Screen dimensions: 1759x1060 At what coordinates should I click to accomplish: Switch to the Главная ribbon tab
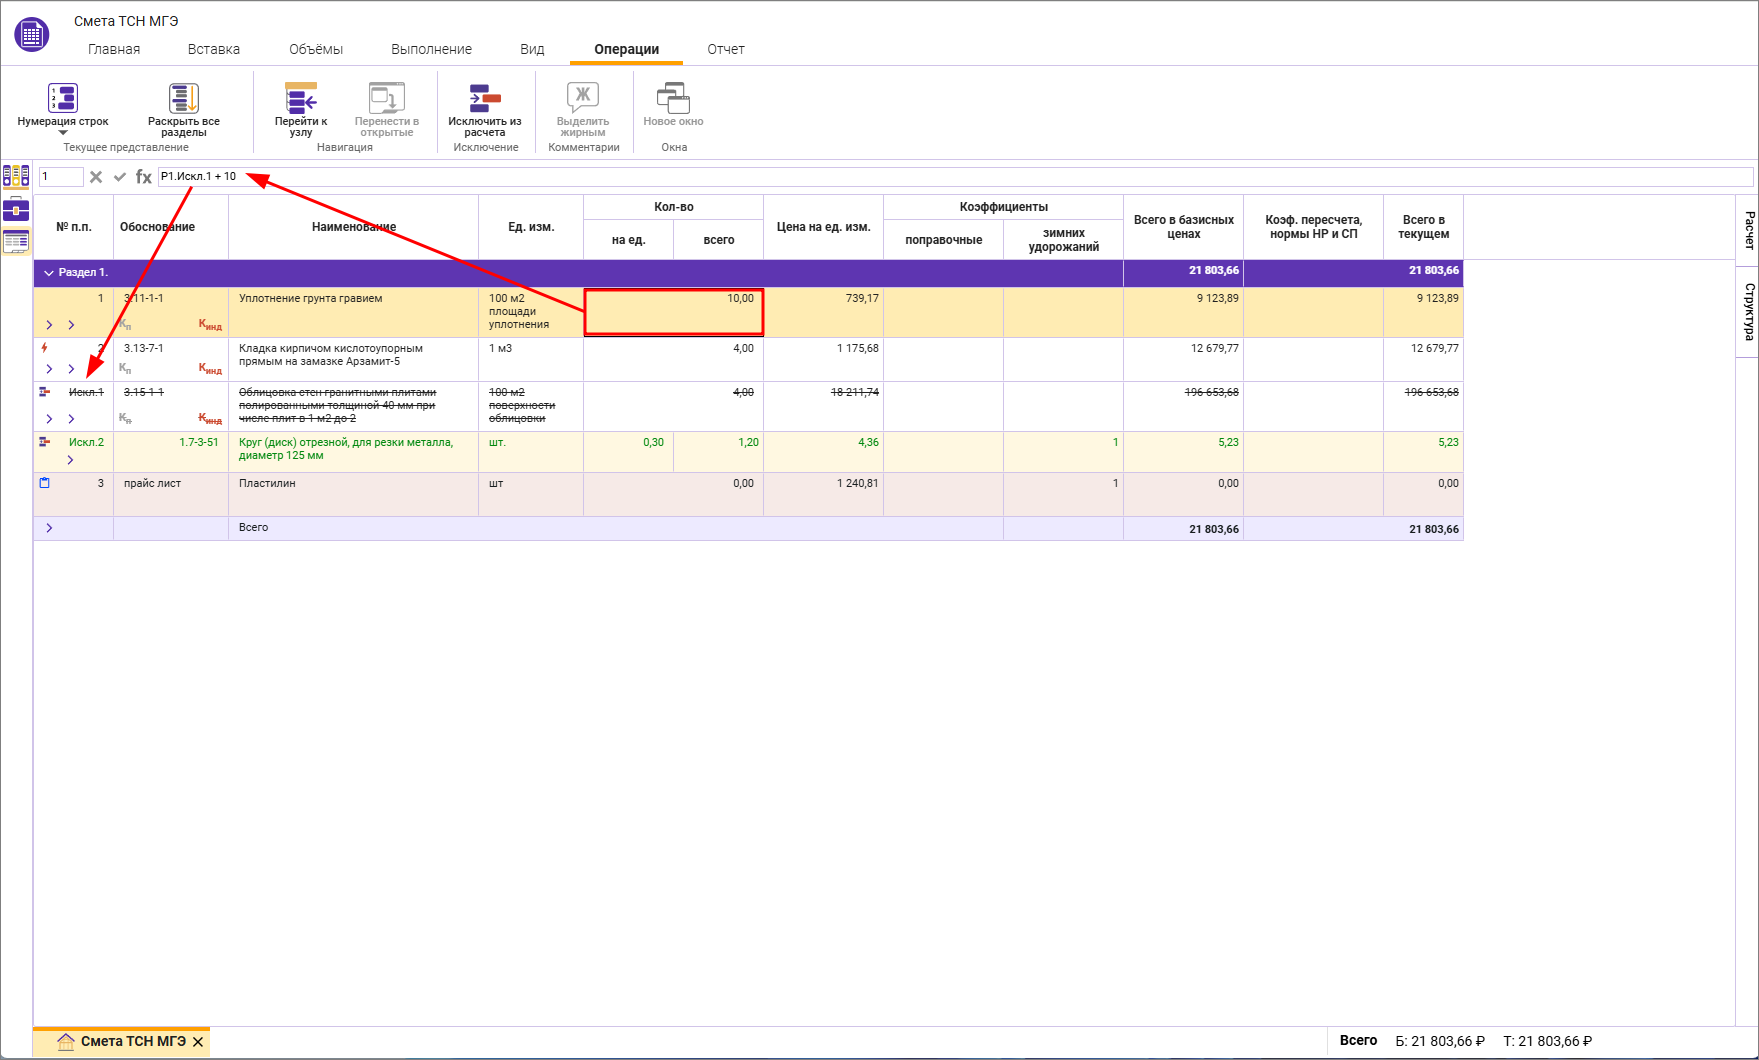point(114,49)
